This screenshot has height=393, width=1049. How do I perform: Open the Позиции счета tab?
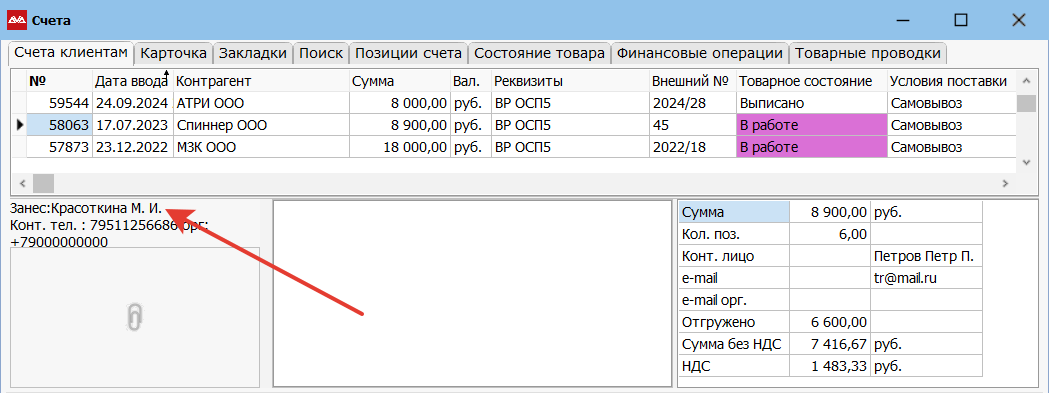(x=408, y=54)
